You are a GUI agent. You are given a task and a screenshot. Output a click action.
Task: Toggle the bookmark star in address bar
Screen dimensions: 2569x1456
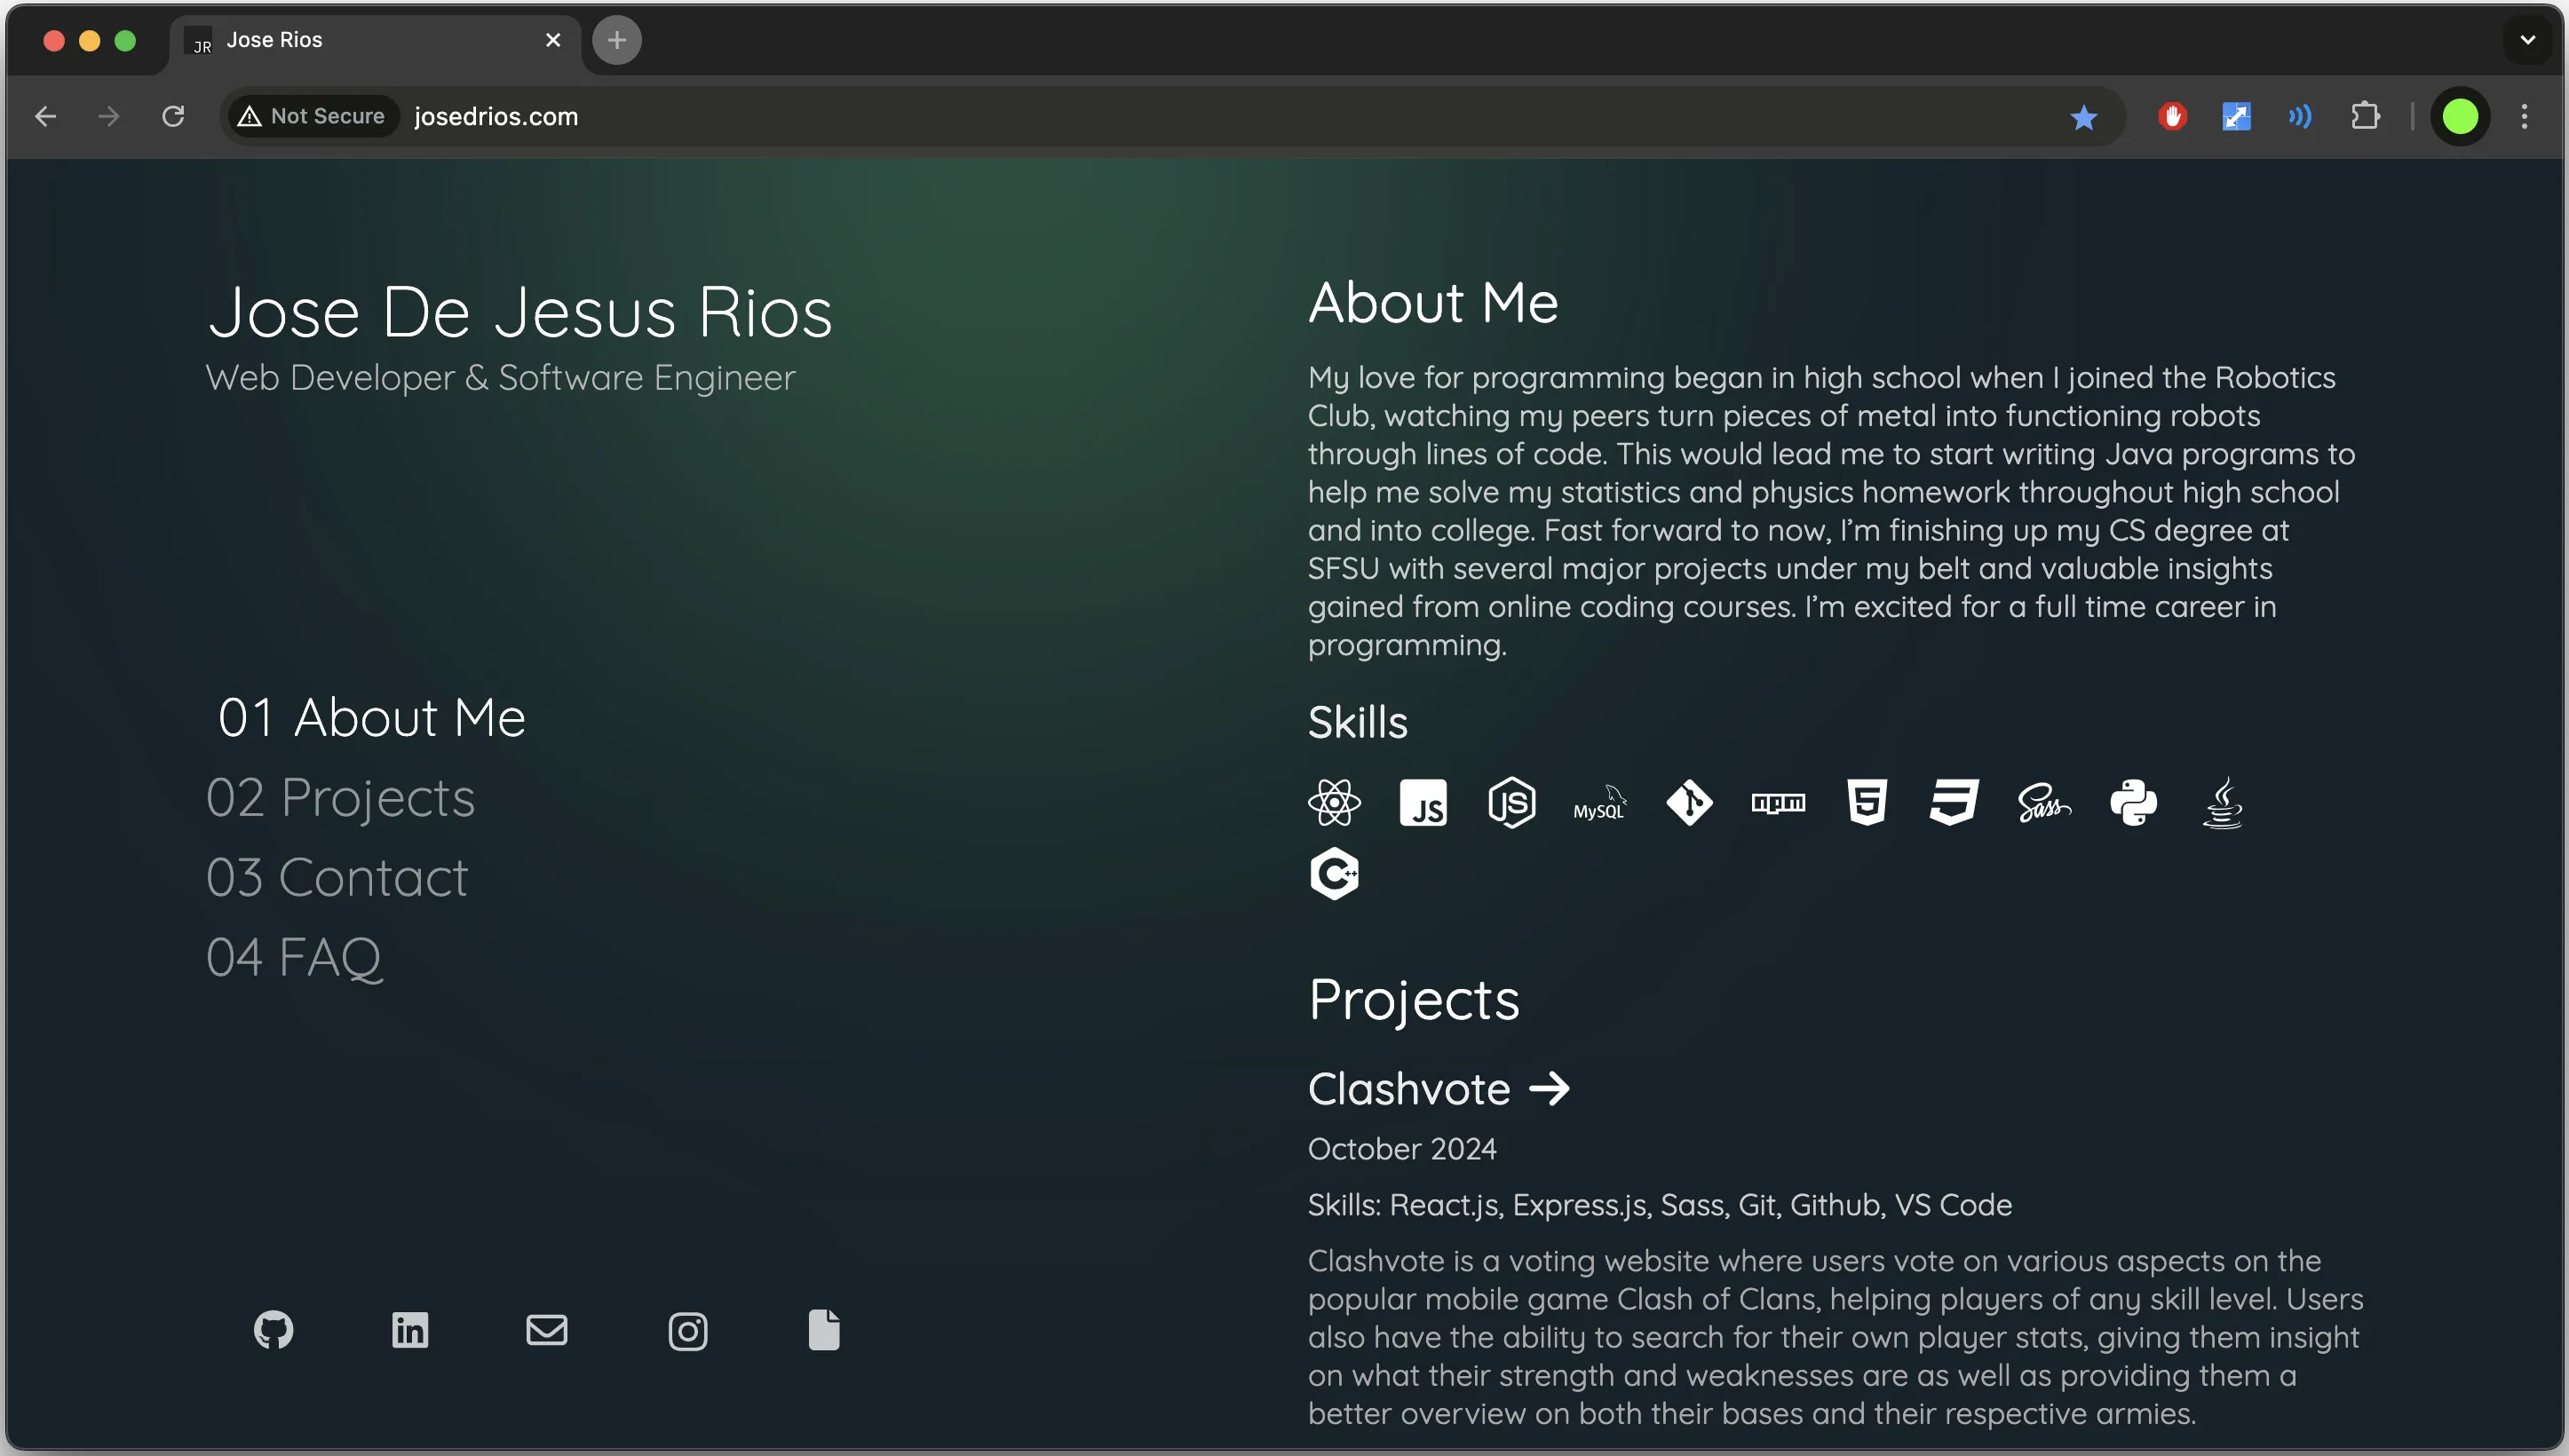pyautogui.click(x=2084, y=117)
